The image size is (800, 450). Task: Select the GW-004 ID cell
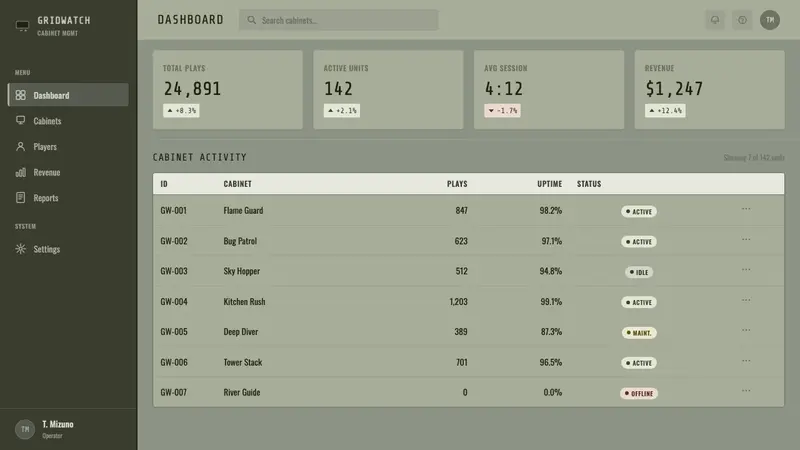174,302
